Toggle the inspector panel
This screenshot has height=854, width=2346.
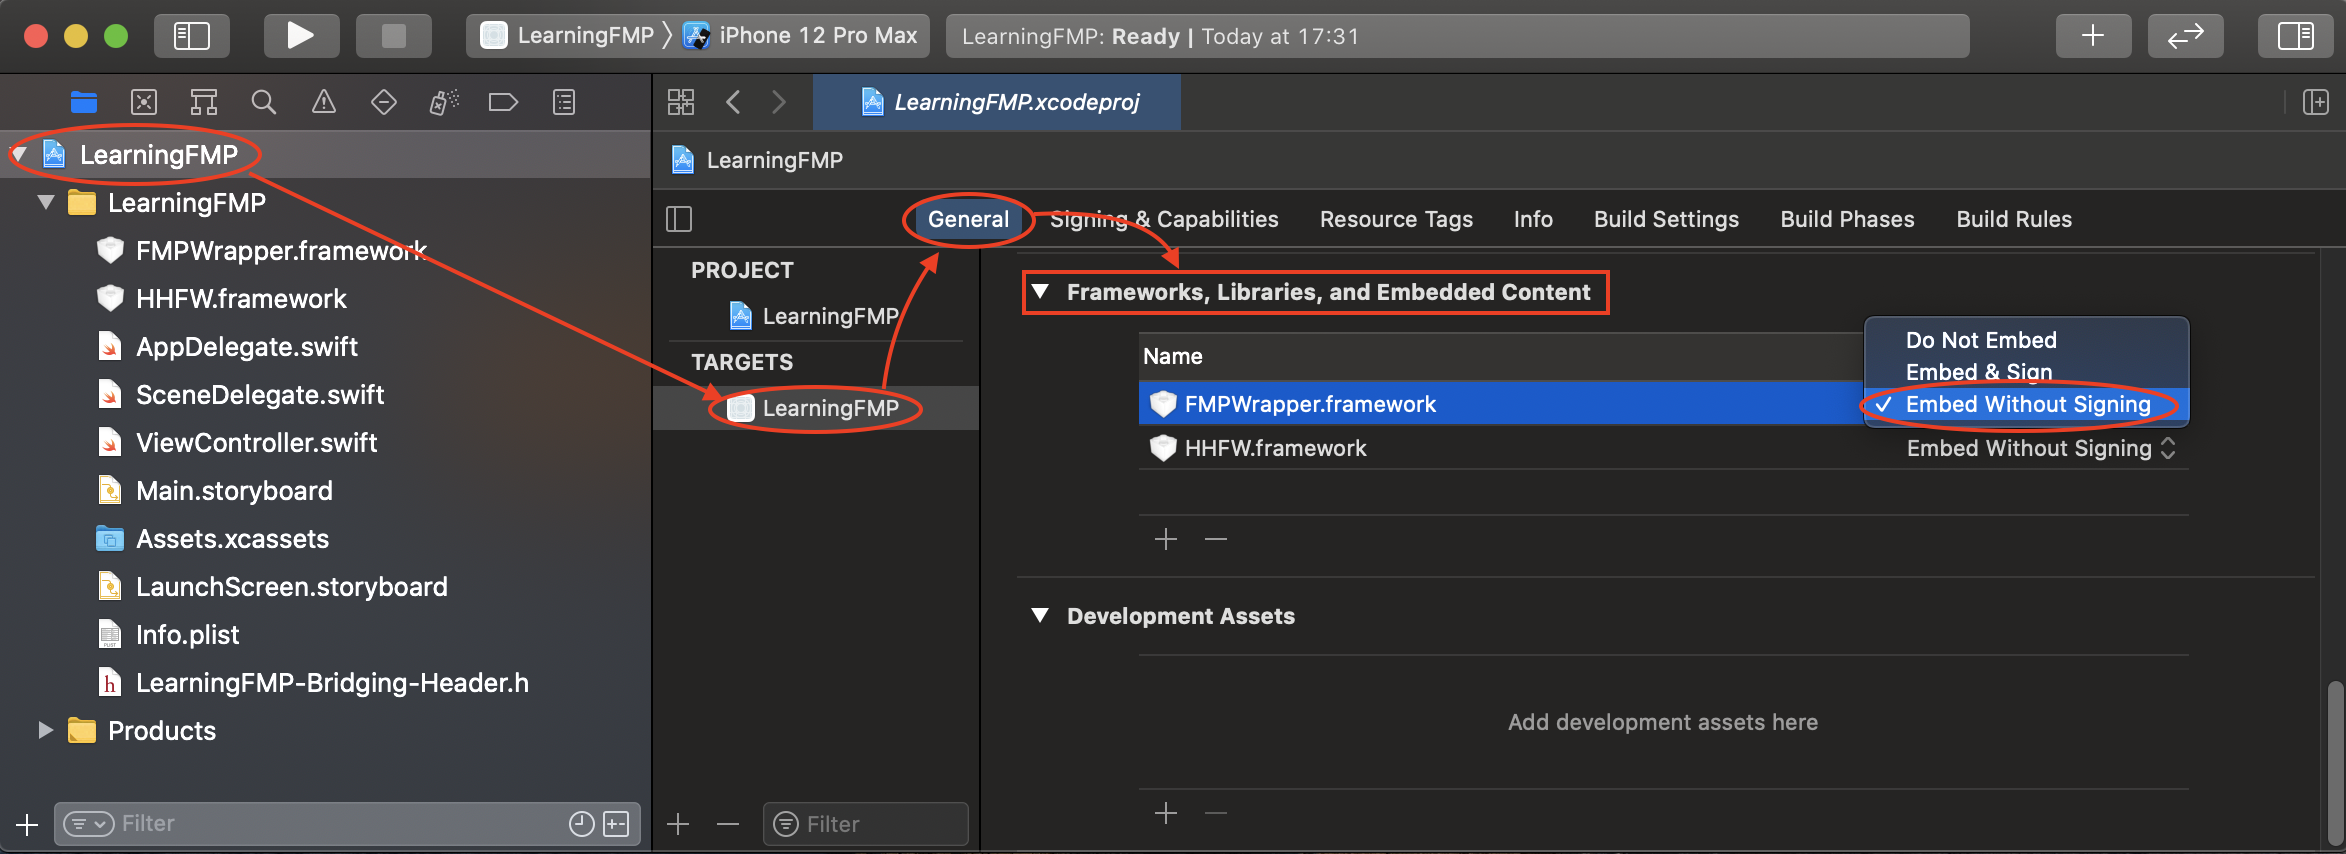point(2295,36)
